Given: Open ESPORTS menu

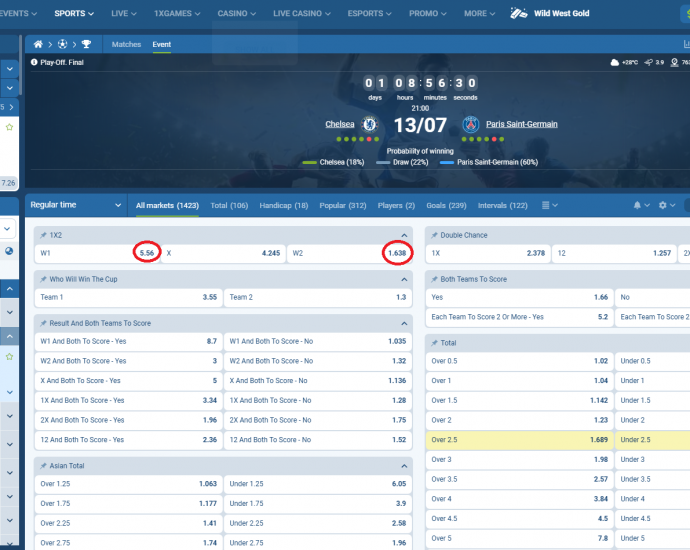Looking at the screenshot, I should [x=369, y=14].
